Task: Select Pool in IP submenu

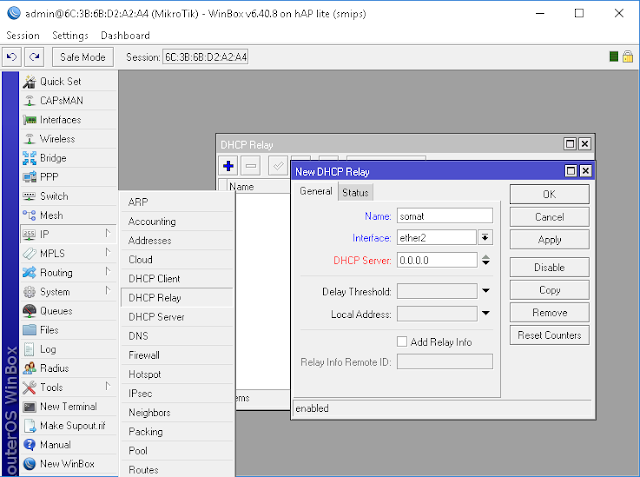Action: [177, 451]
